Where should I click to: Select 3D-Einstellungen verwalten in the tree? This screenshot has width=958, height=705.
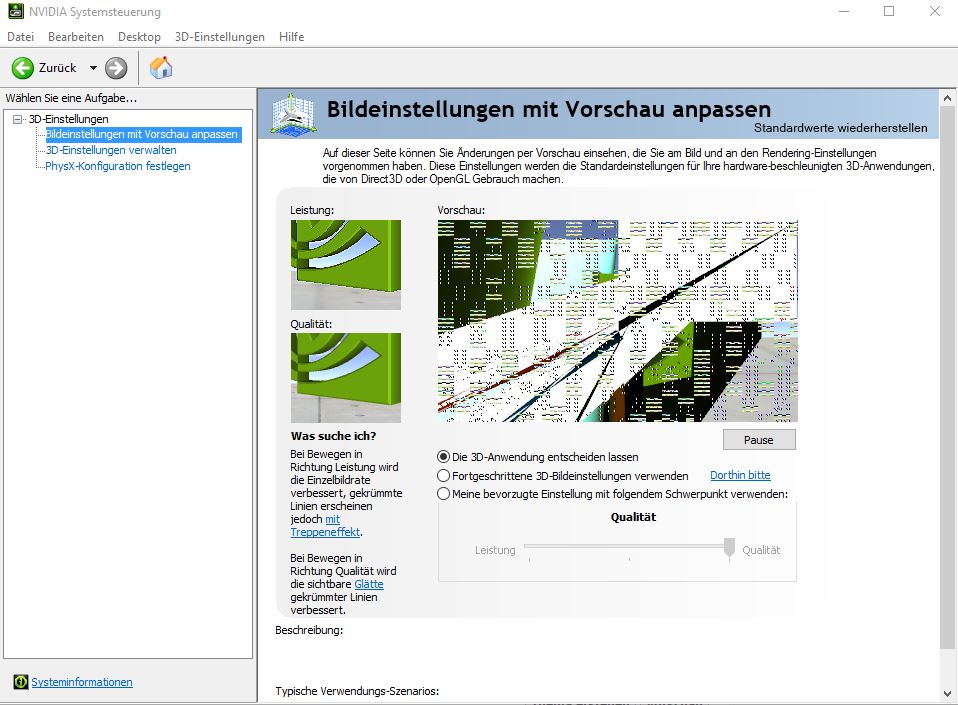tap(111, 150)
